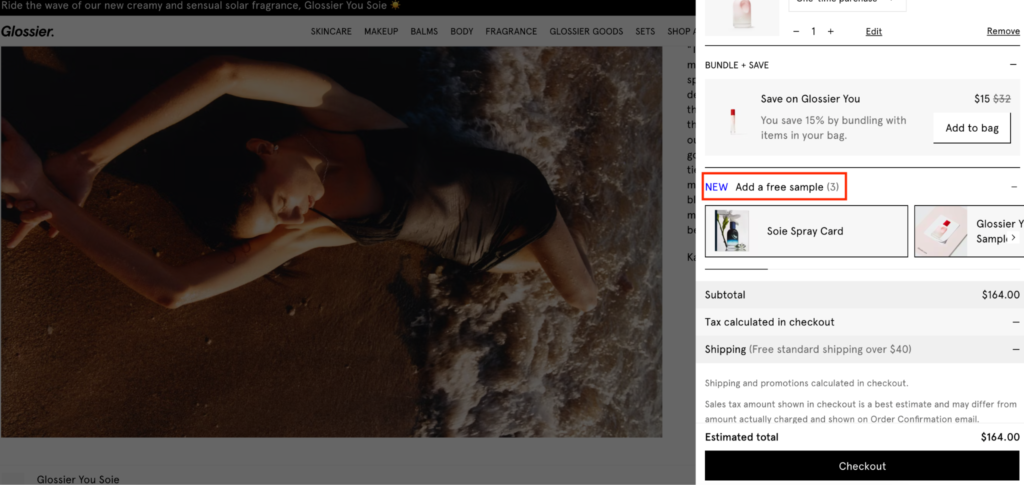Add Glossier You bundle to bag
Image resolution: width=1024 pixels, height=485 pixels.
(972, 128)
